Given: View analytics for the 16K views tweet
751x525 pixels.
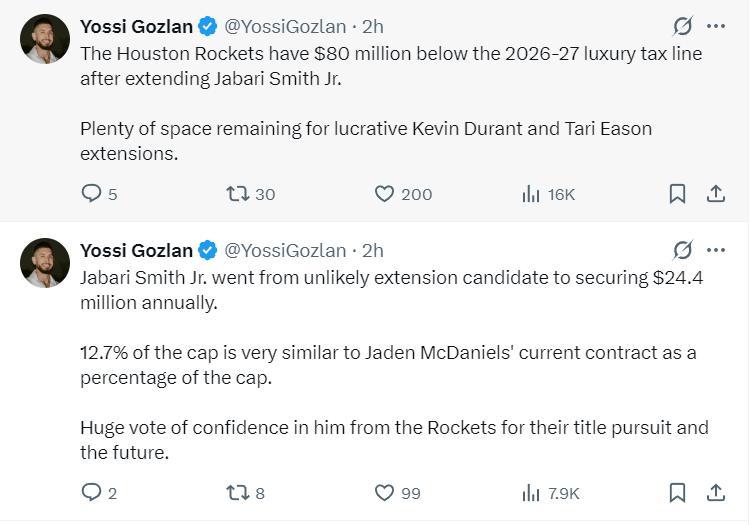Looking at the screenshot, I should pos(531,194).
